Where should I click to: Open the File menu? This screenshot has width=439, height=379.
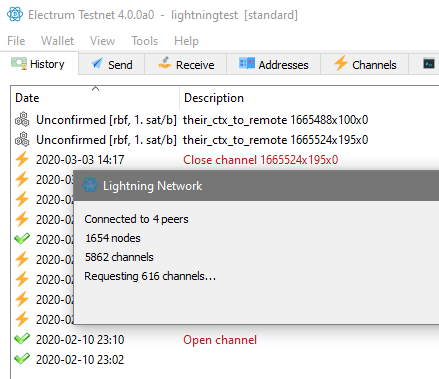(x=16, y=41)
